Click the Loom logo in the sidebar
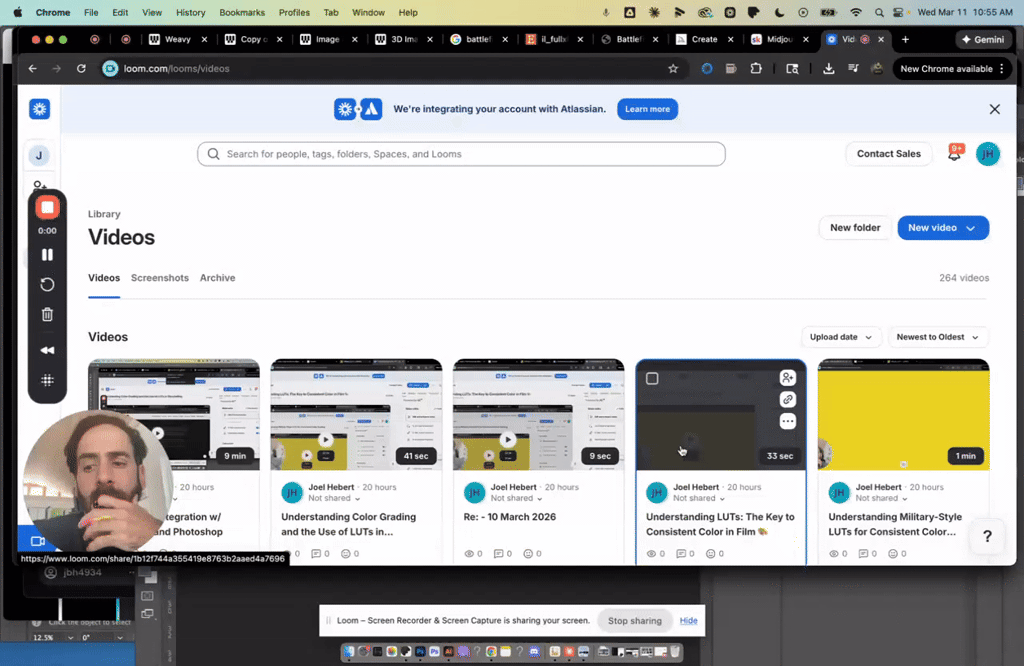Viewport: 1024px width, 666px height. pos(39,109)
